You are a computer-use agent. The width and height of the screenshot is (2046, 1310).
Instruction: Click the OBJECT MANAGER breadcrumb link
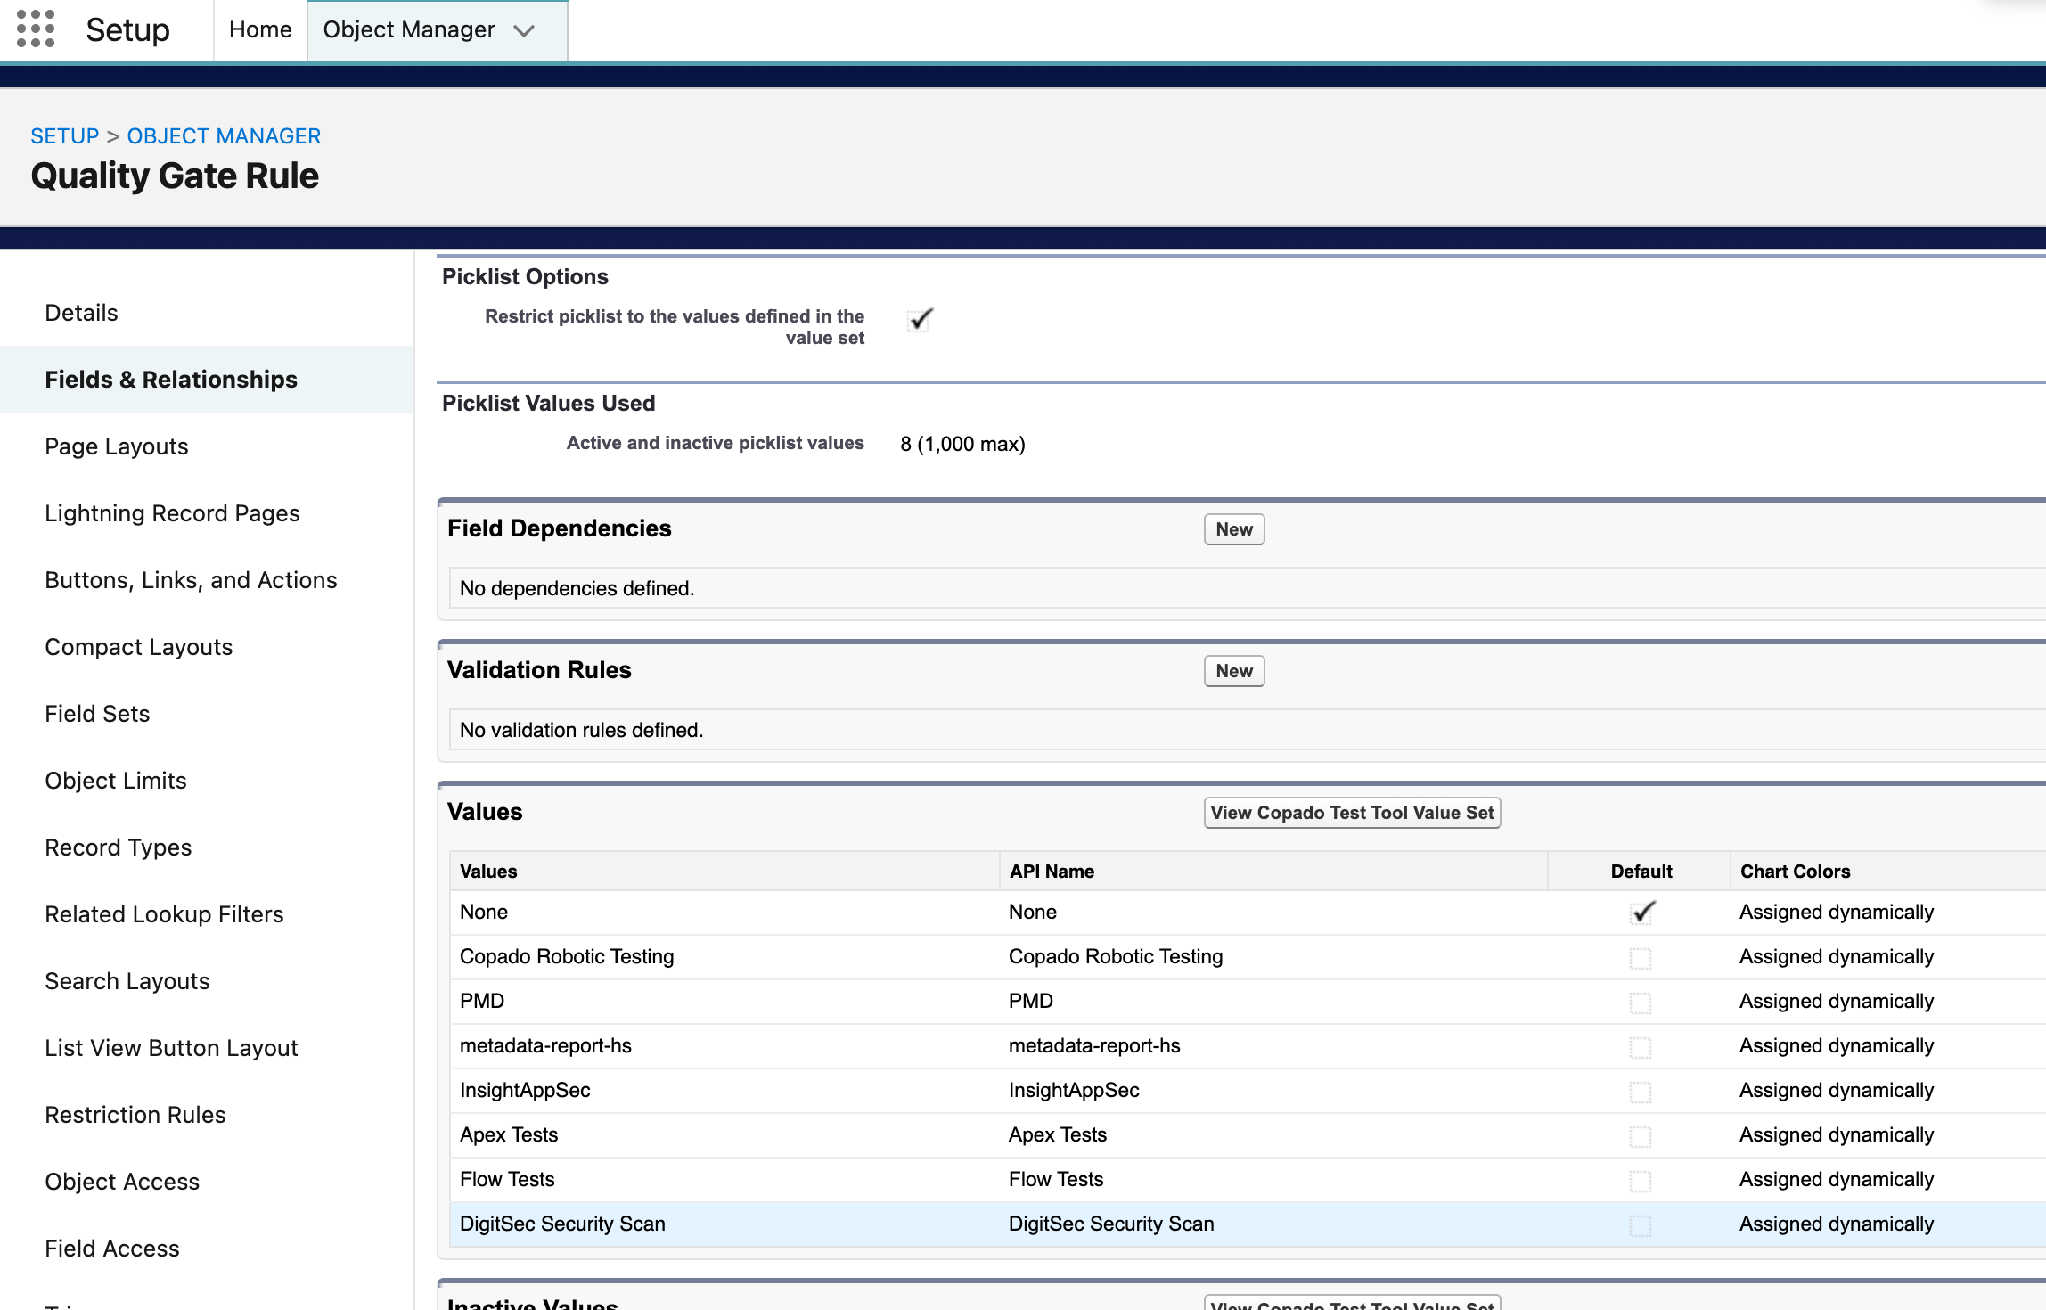(x=223, y=136)
